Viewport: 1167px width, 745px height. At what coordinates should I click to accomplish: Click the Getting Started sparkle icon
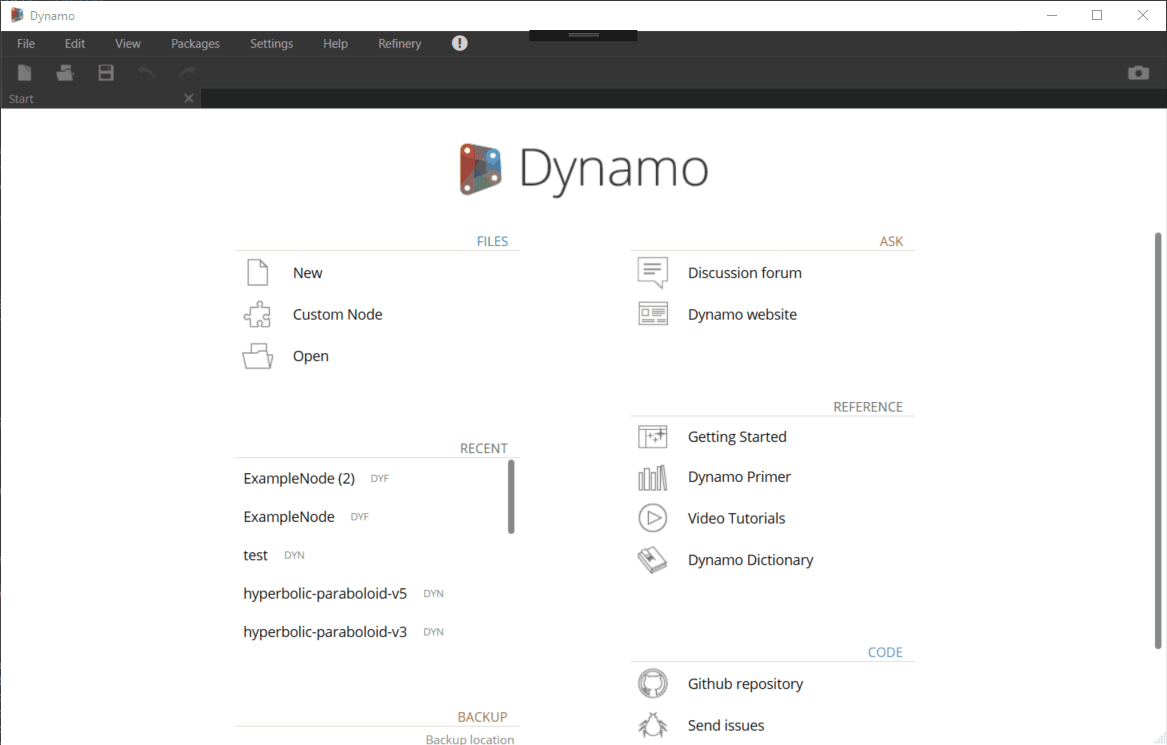pyautogui.click(x=653, y=436)
